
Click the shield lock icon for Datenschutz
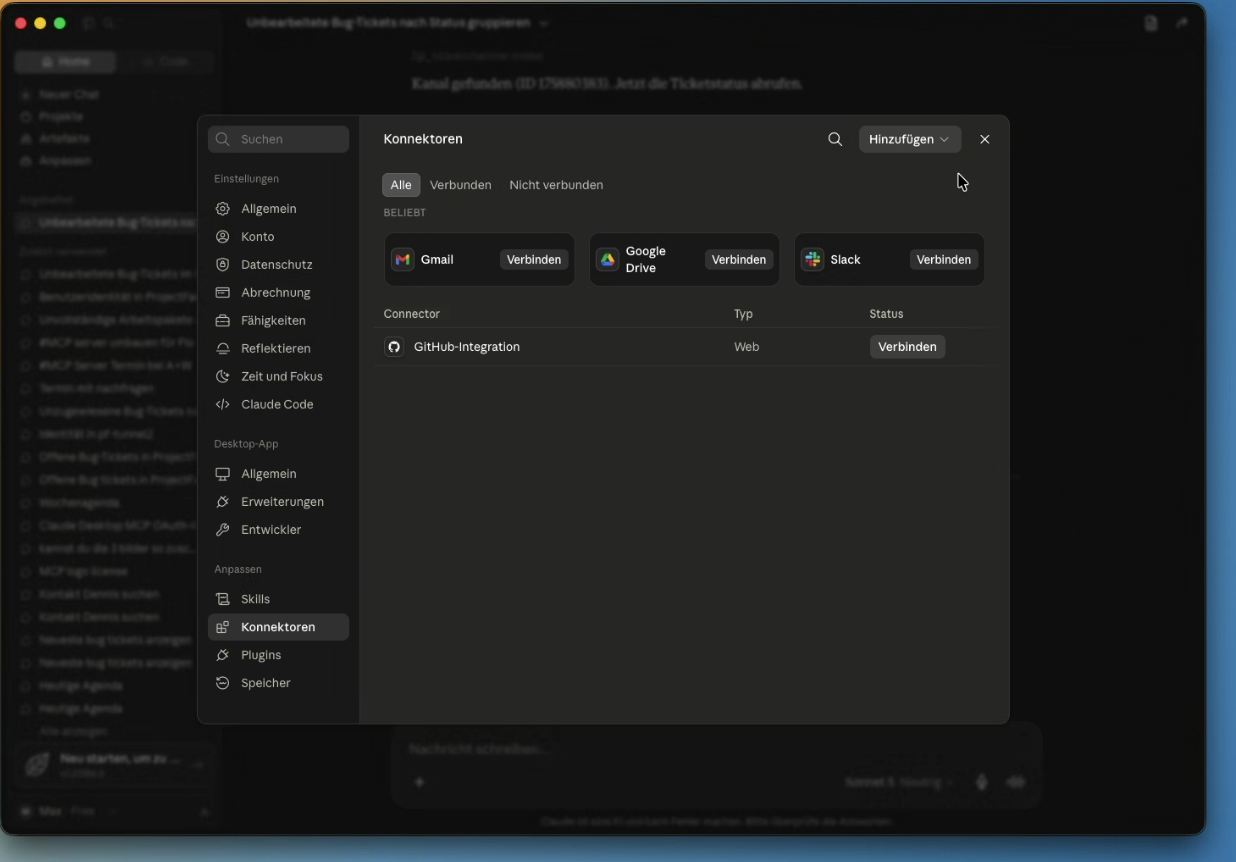[223, 265]
